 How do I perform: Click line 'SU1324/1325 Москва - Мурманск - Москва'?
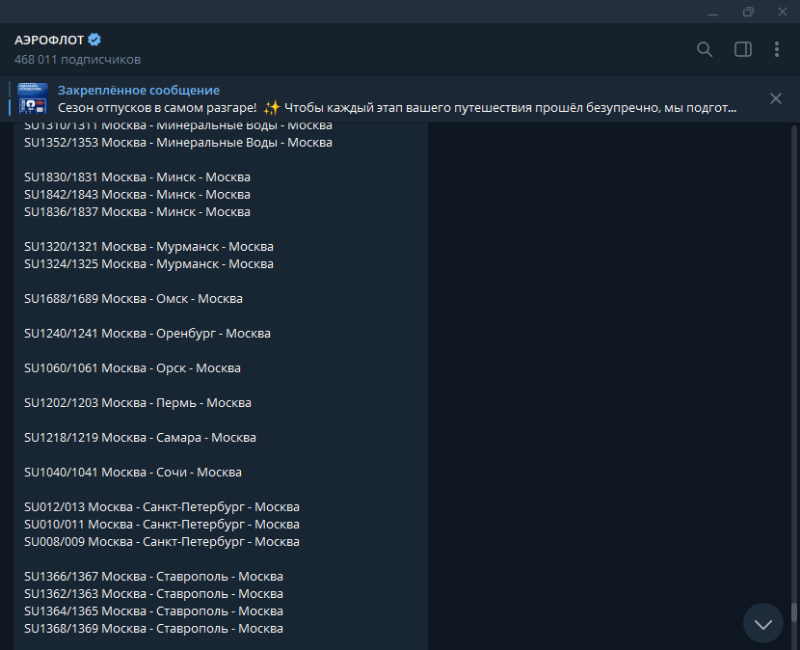149,264
